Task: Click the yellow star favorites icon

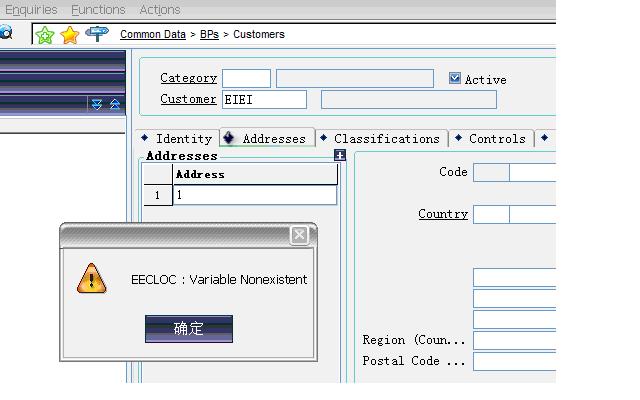Action: [x=70, y=35]
